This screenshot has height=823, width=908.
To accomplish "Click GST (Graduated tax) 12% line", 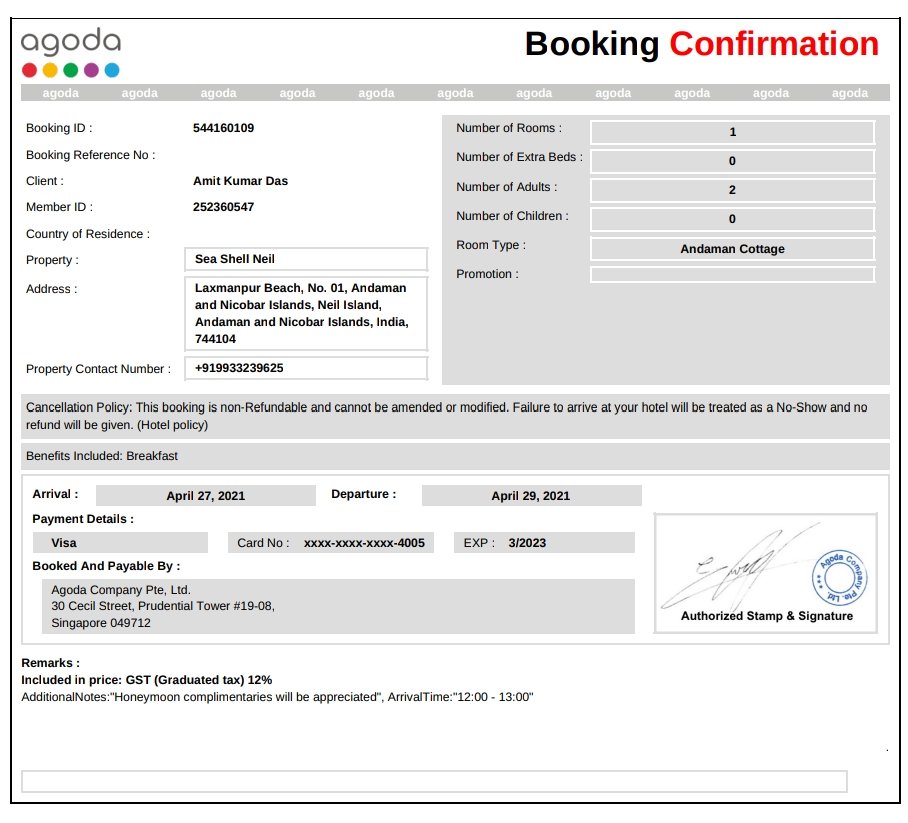I will 147,680.
